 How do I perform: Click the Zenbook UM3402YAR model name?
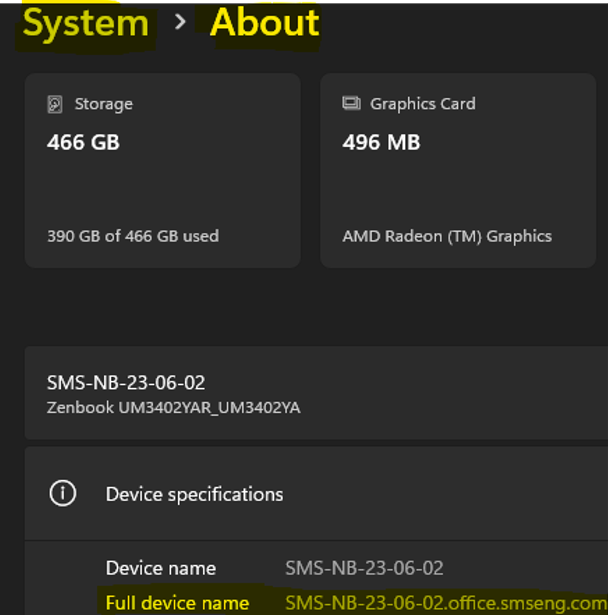coord(173,407)
